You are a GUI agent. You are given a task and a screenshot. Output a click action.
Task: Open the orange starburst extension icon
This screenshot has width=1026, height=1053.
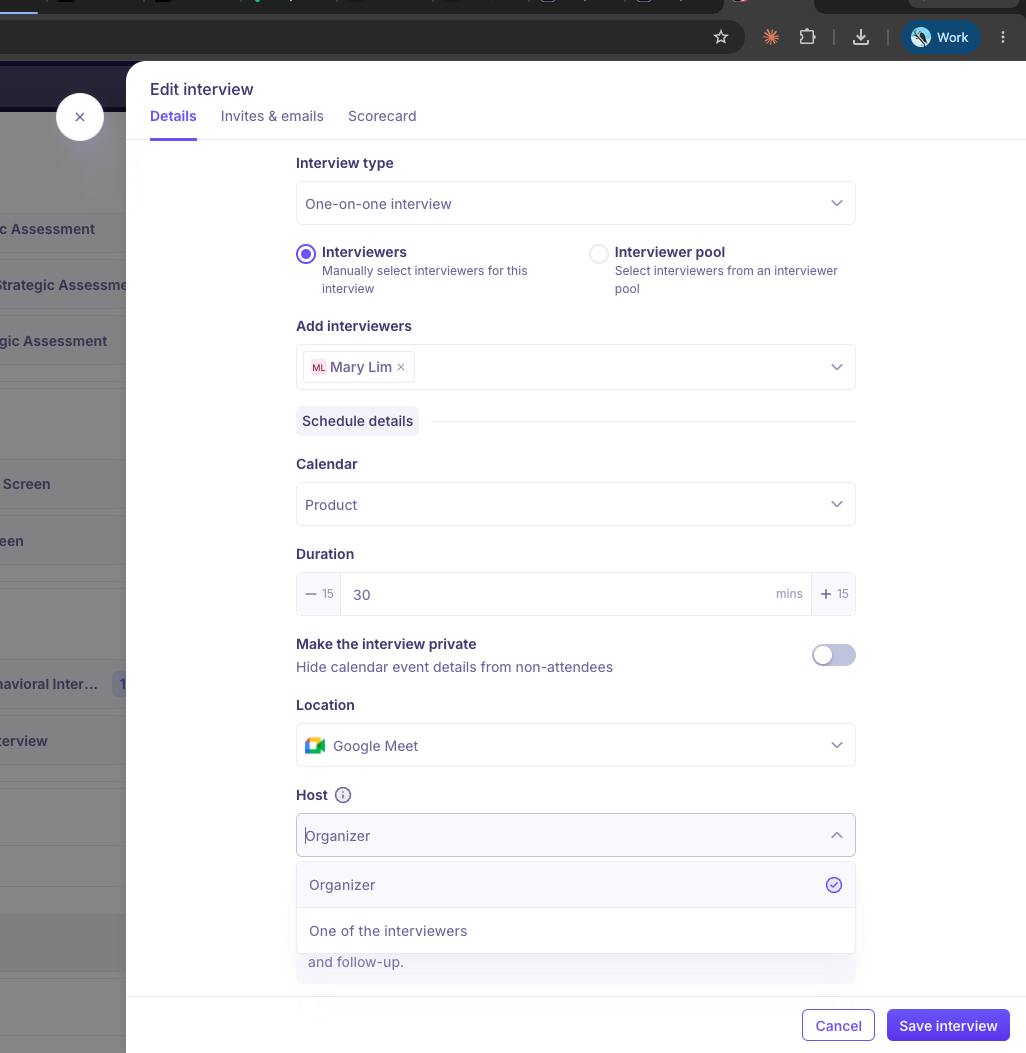point(771,37)
